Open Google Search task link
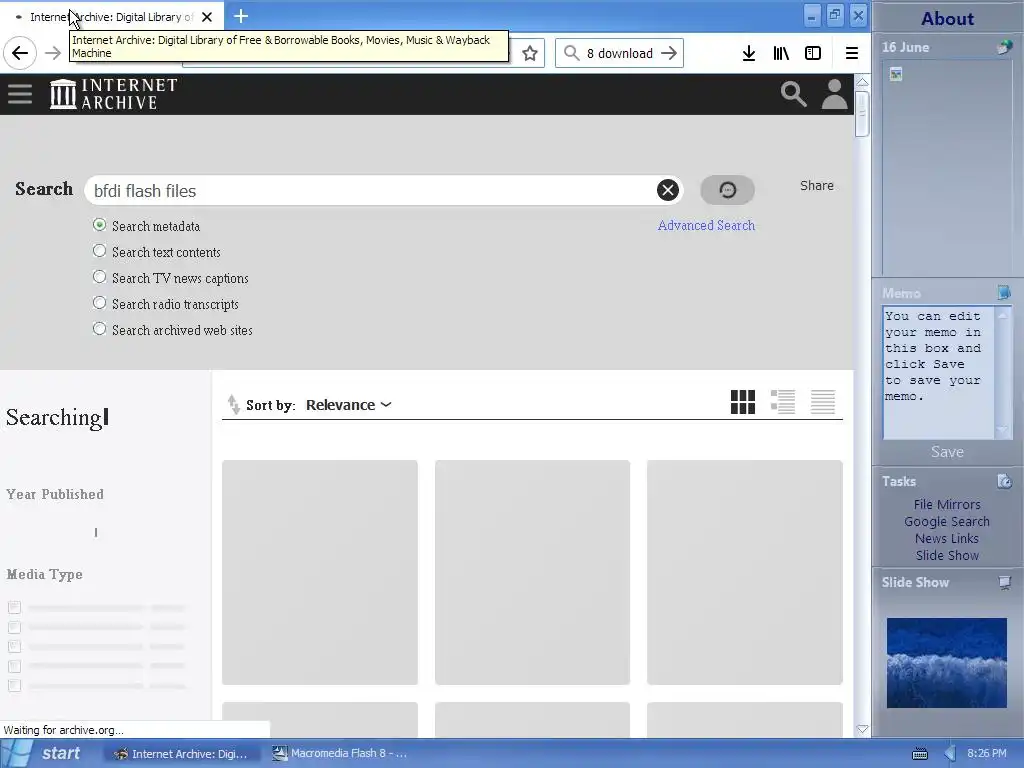Image resolution: width=1024 pixels, height=768 pixels. 947,521
